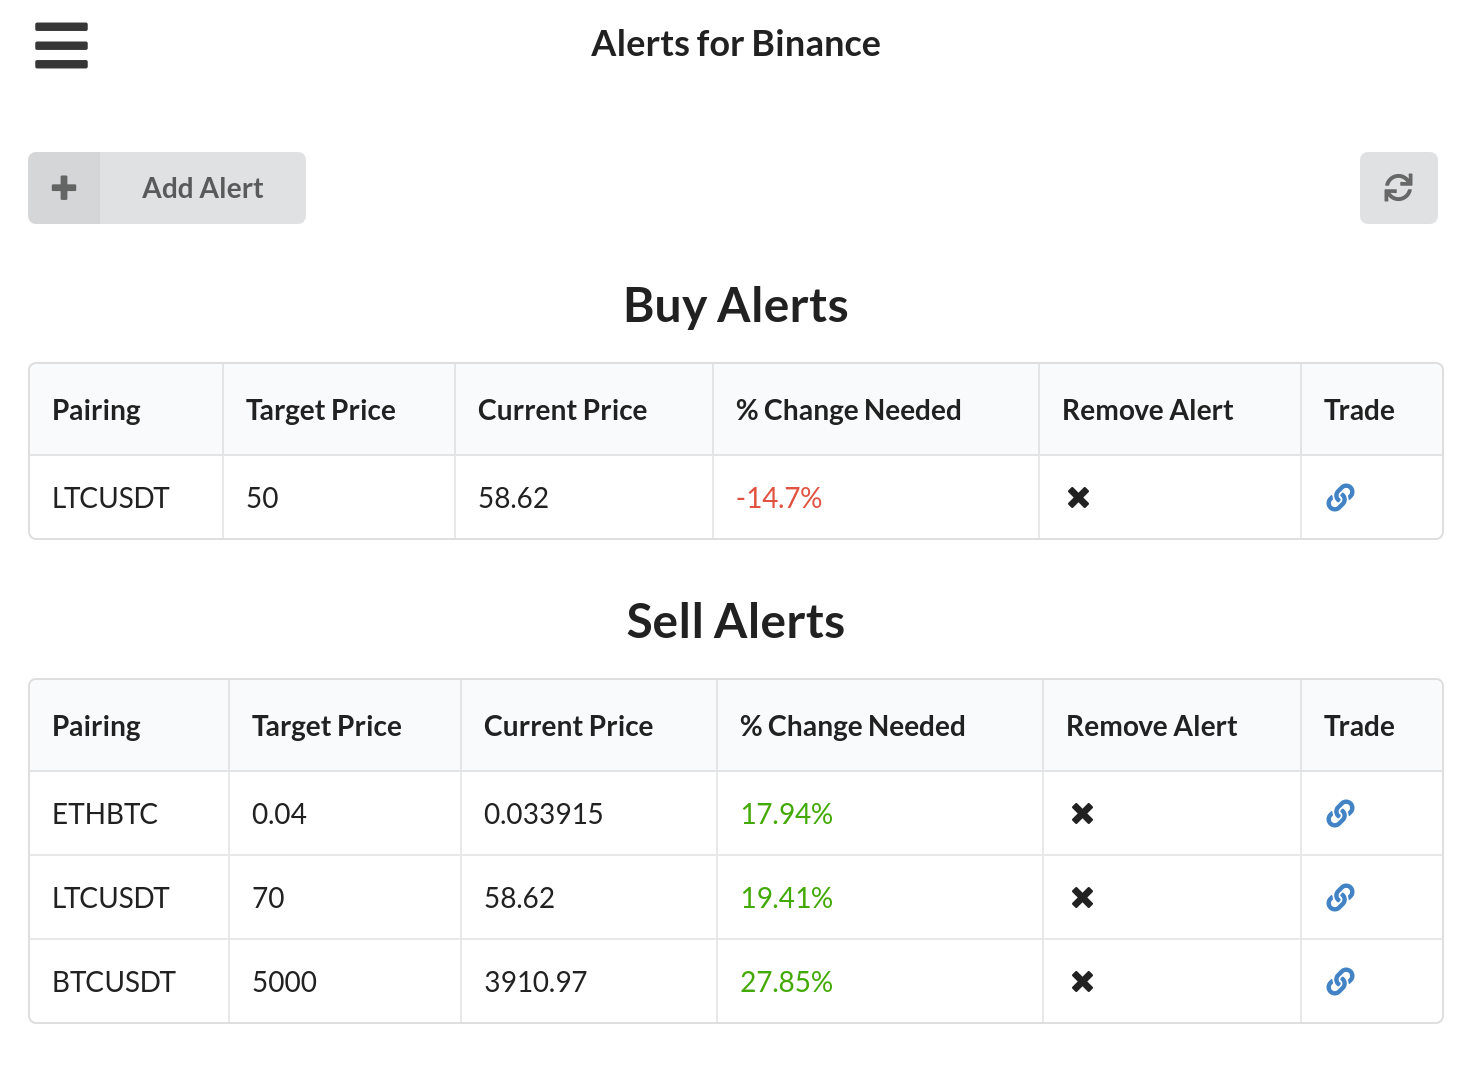Open trade link for ETHBTC sell alert
Screen dimensions: 1472x1076
pyautogui.click(x=1340, y=813)
